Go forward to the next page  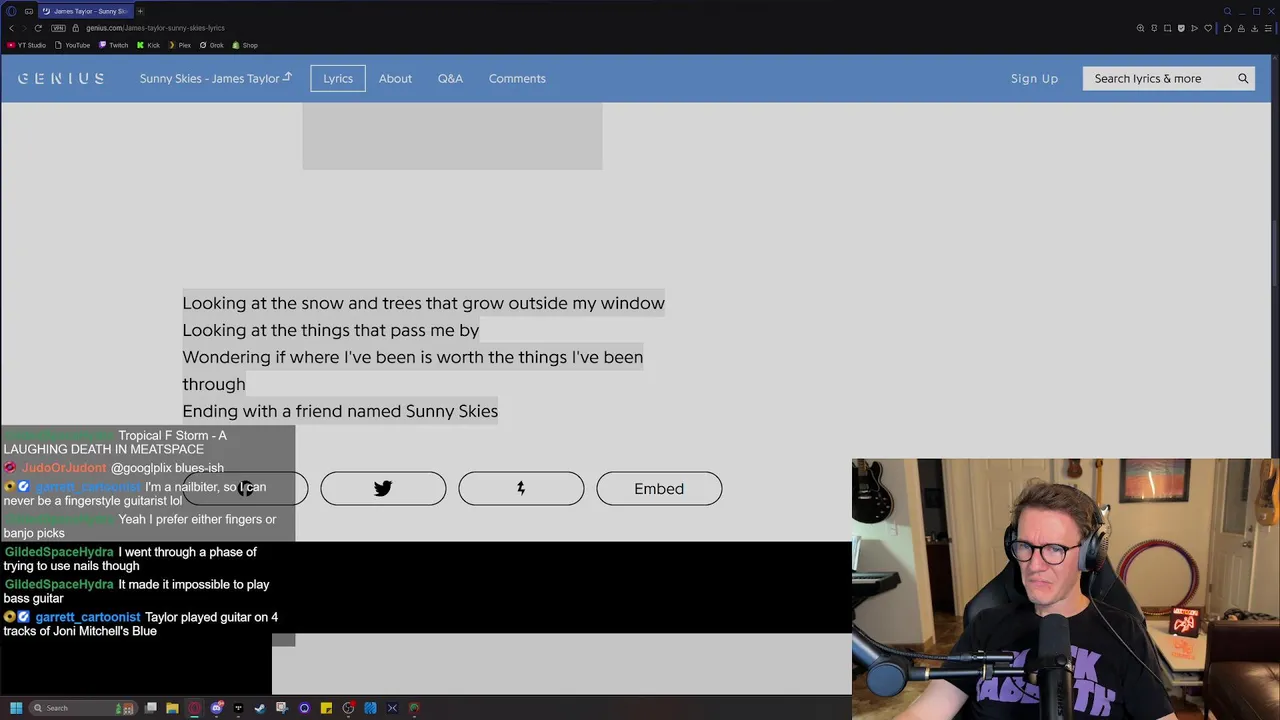point(24,28)
